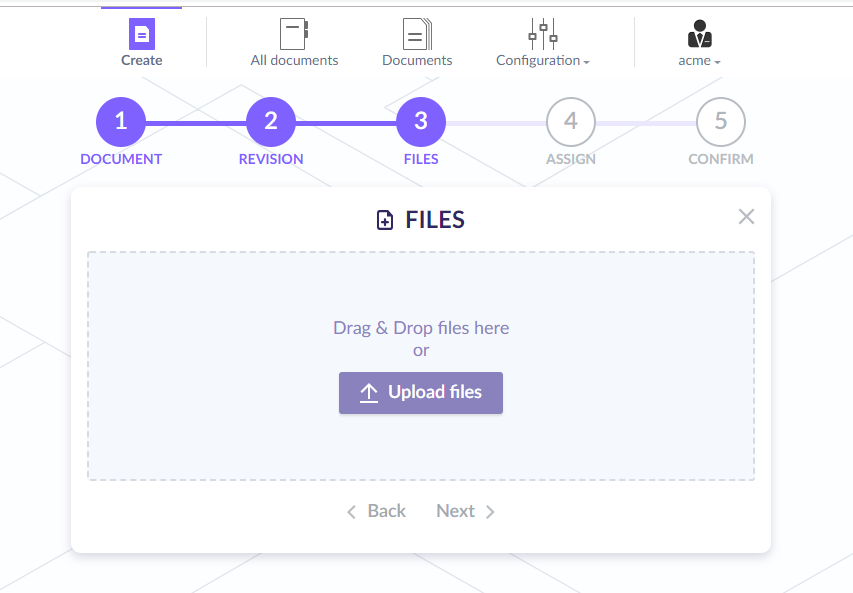Expand the Configuration dropdown menu

tap(543, 60)
